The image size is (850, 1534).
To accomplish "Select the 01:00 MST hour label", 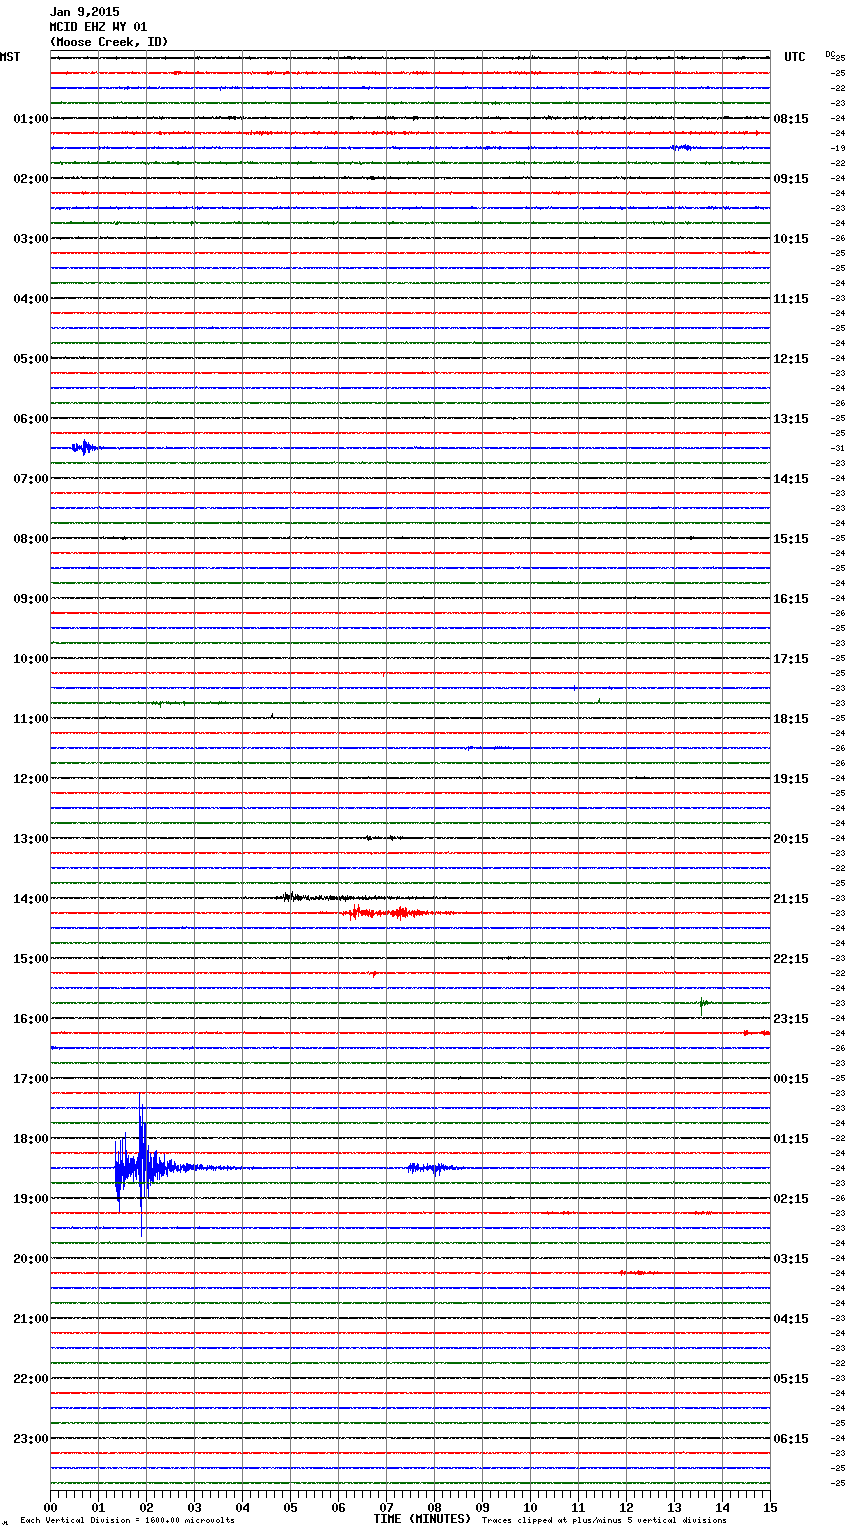I will (x=31, y=119).
